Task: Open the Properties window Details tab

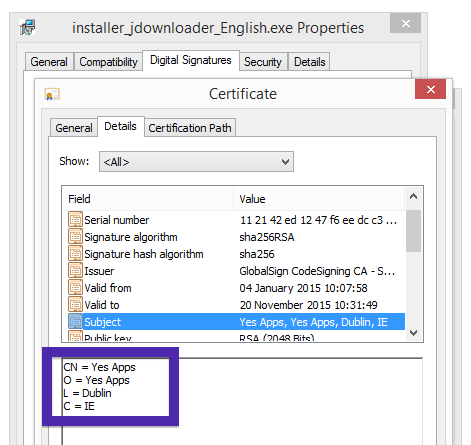Action: point(309,62)
